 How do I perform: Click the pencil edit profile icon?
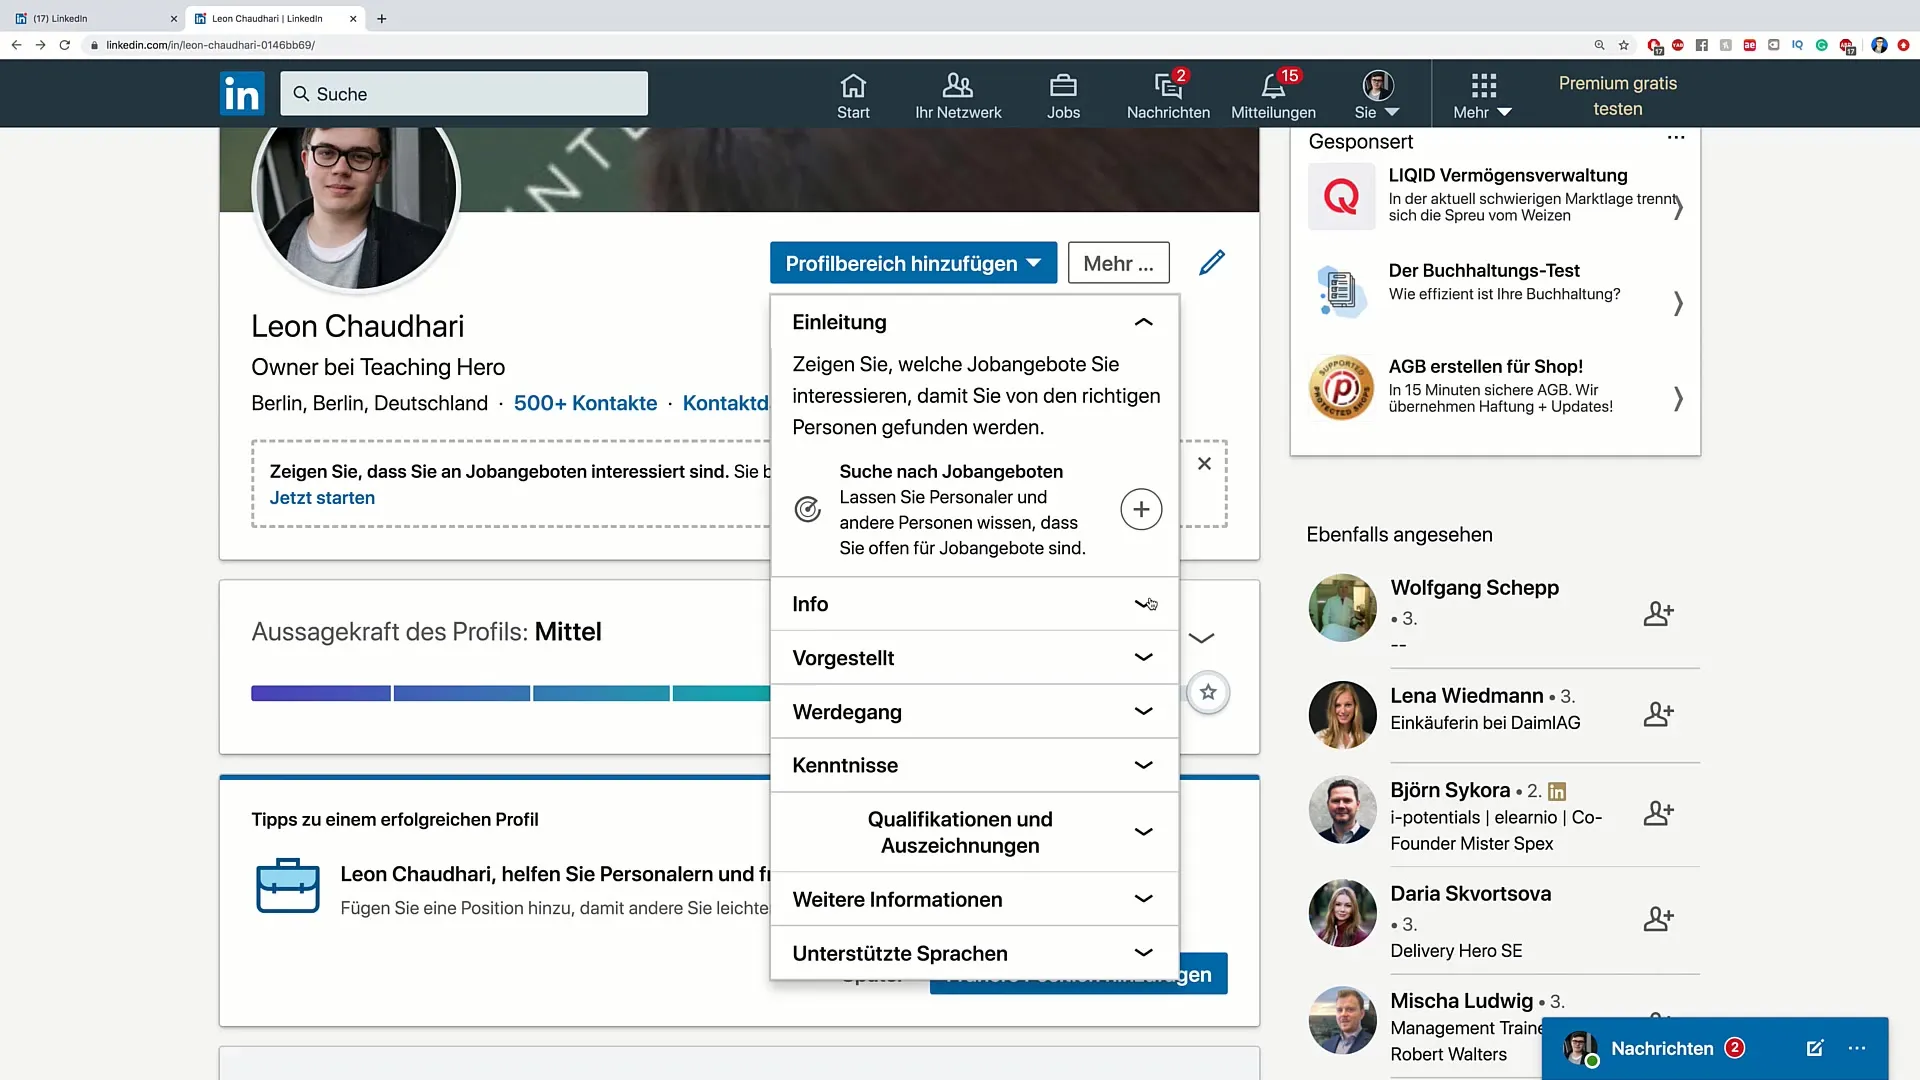click(x=1212, y=263)
